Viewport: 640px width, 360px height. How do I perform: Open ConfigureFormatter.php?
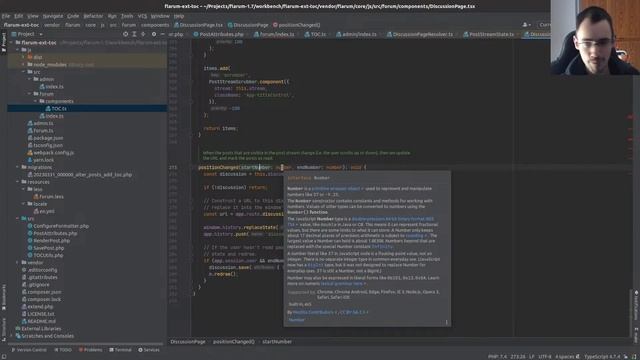(x=58, y=226)
